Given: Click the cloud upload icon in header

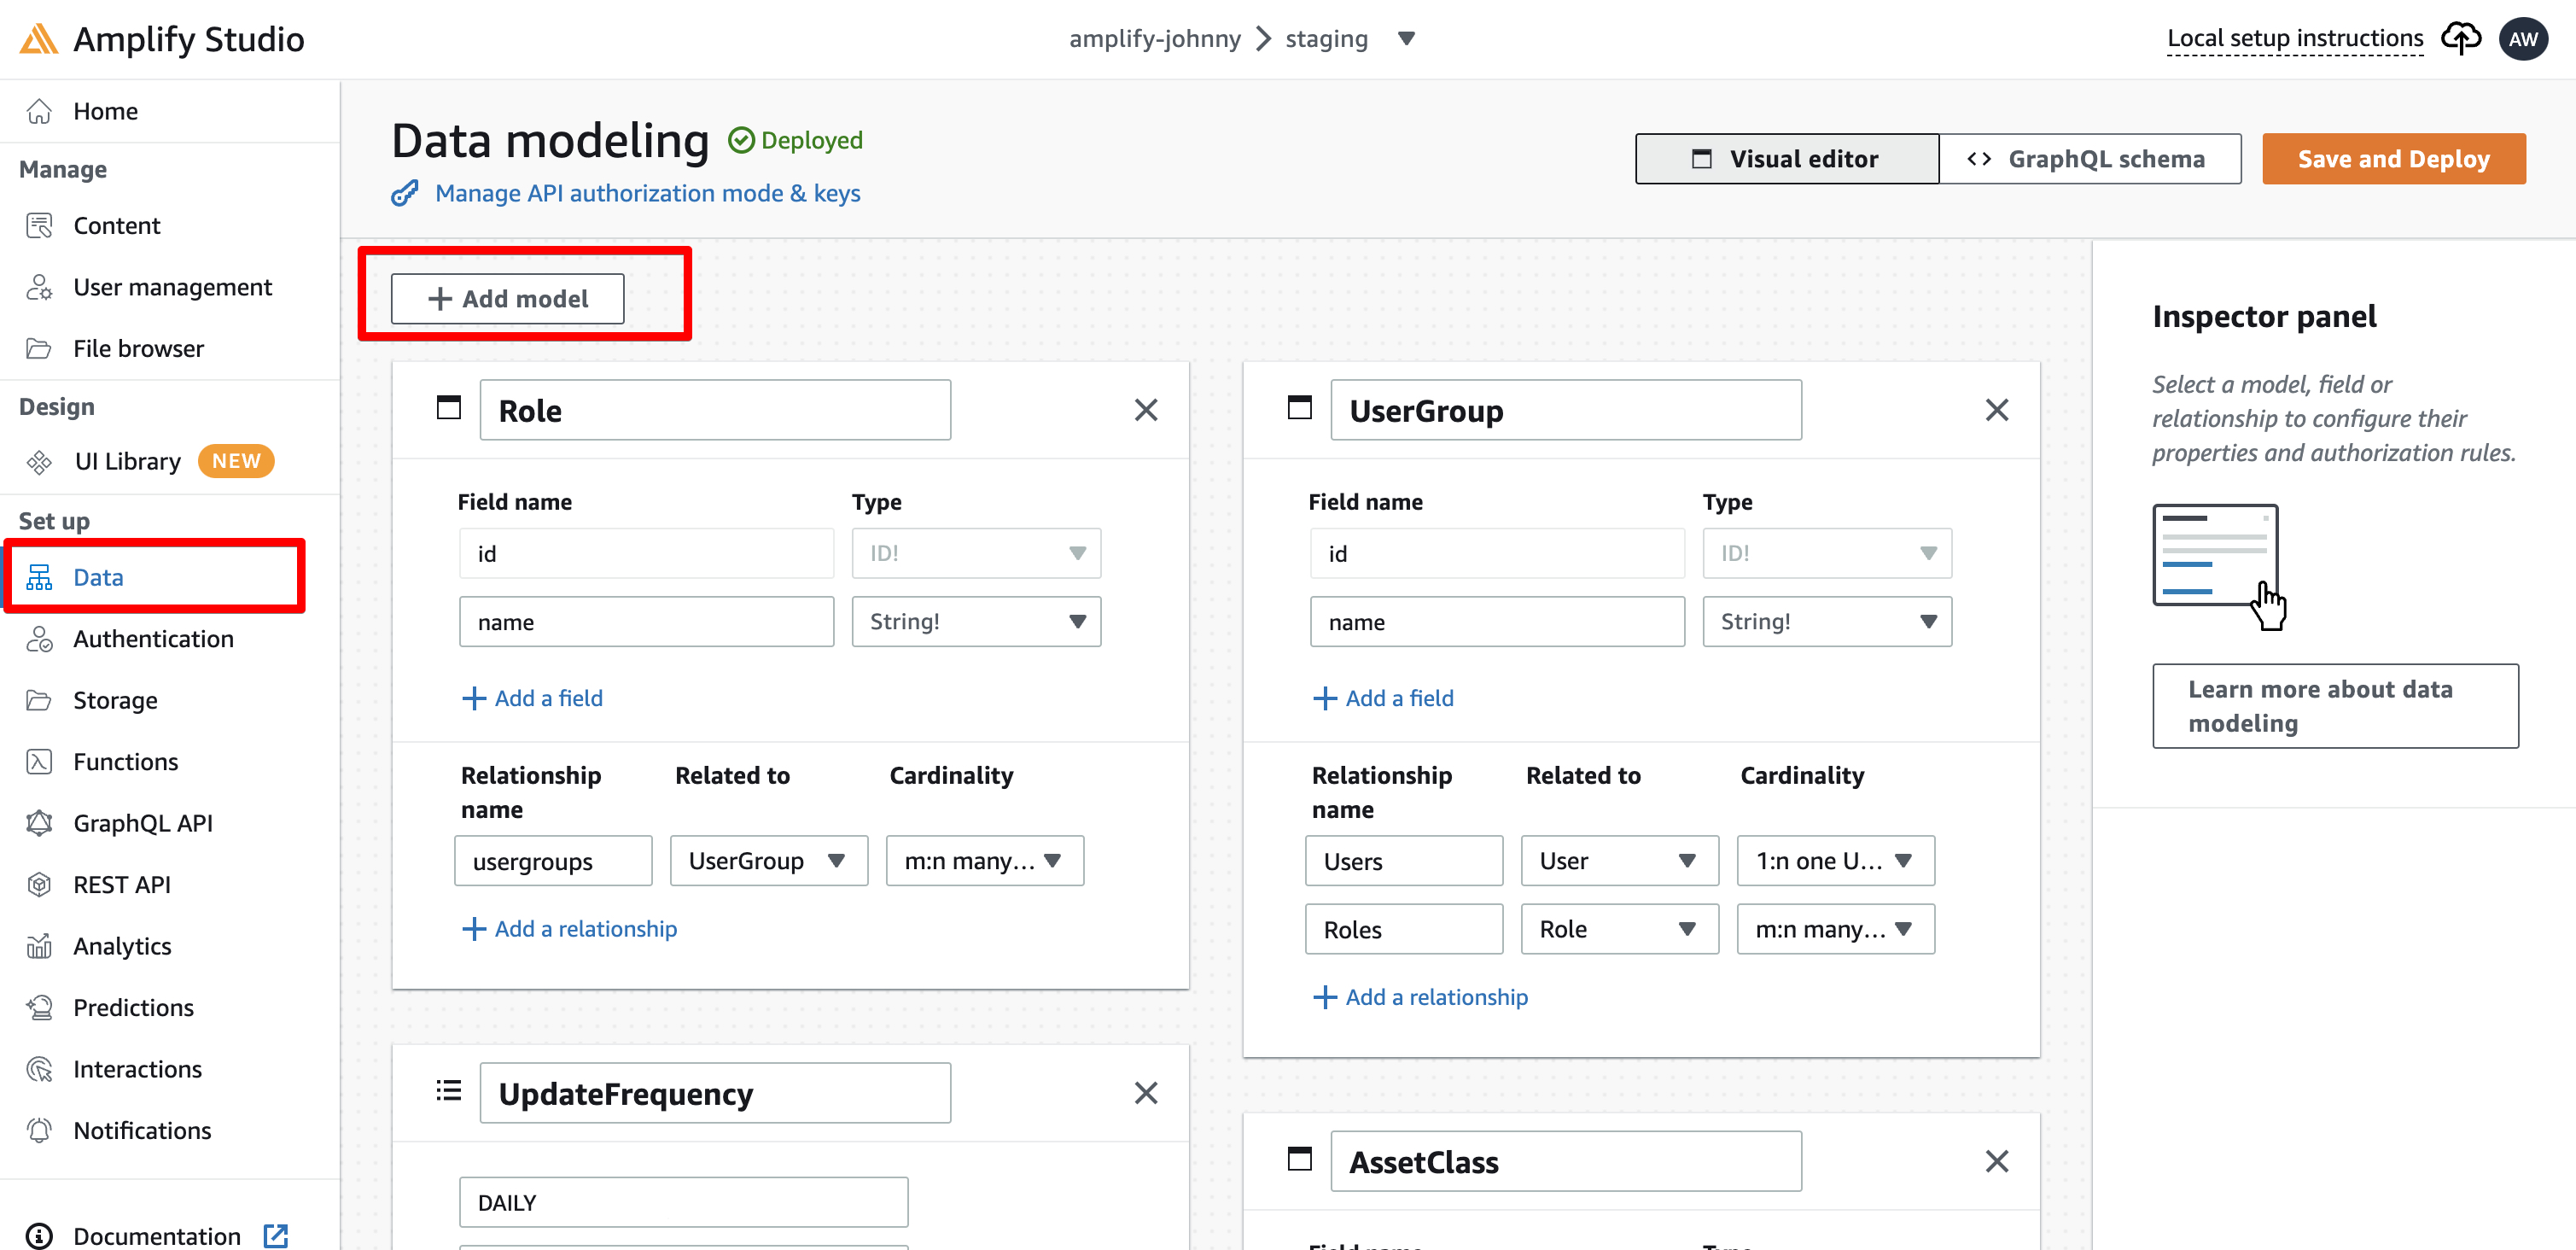Looking at the screenshot, I should (2460, 38).
